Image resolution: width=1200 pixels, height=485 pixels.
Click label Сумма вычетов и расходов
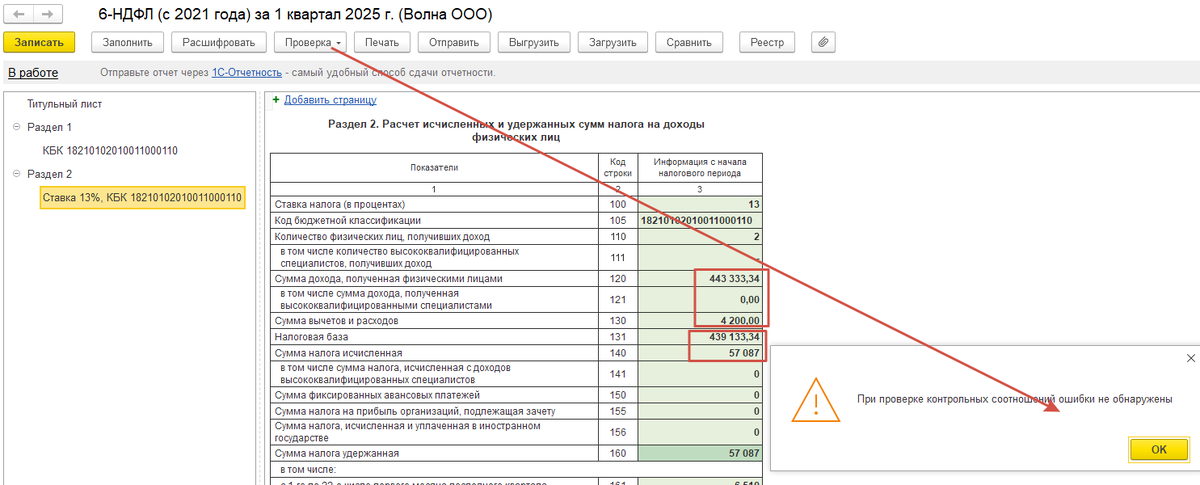[336, 321]
